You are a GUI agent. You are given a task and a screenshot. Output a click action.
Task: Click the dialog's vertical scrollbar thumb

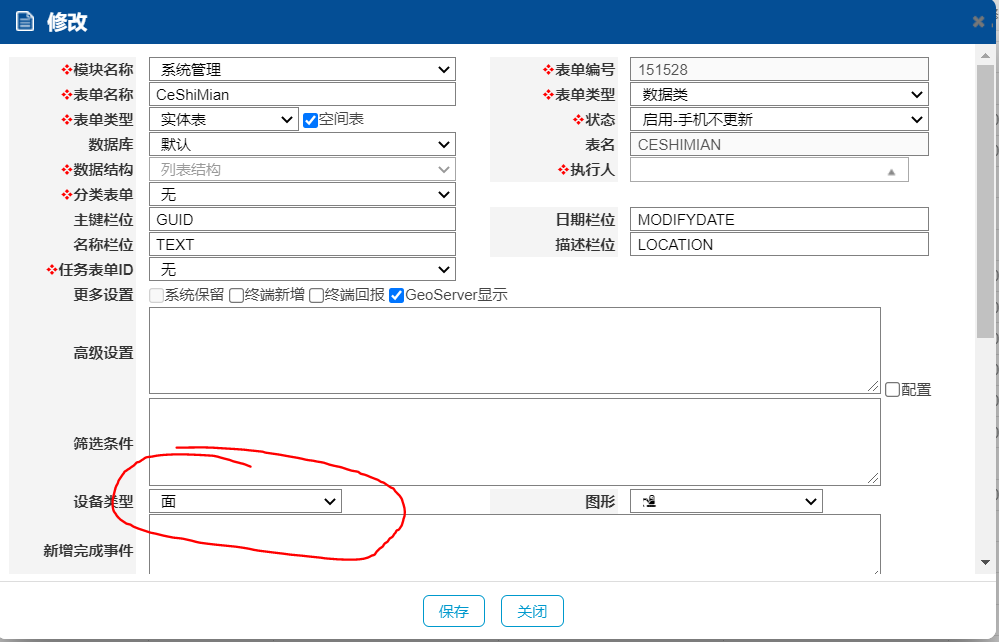(x=985, y=200)
